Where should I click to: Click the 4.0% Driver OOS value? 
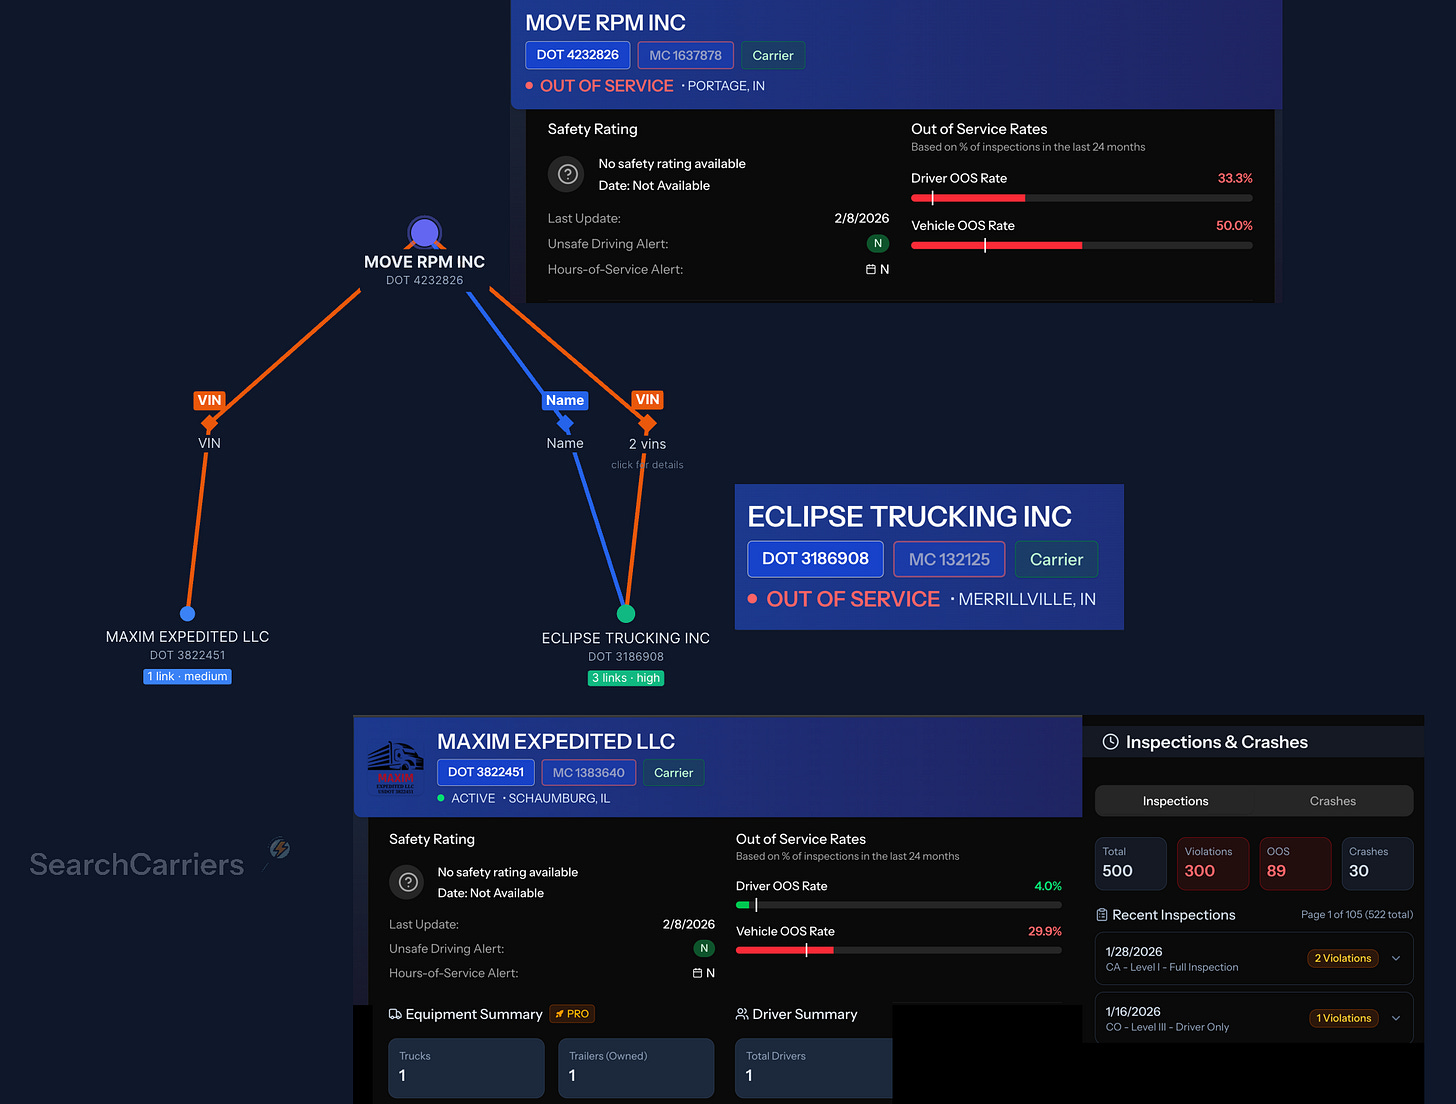(x=1048, y=886)
